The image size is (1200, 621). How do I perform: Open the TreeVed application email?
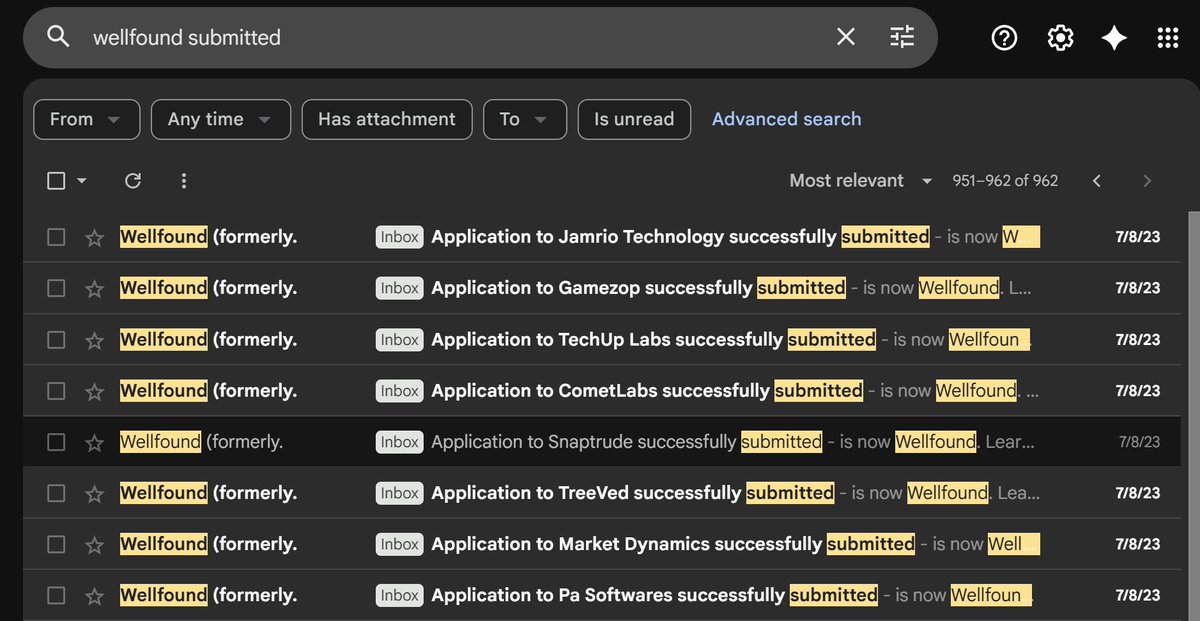tap(601, 493)
